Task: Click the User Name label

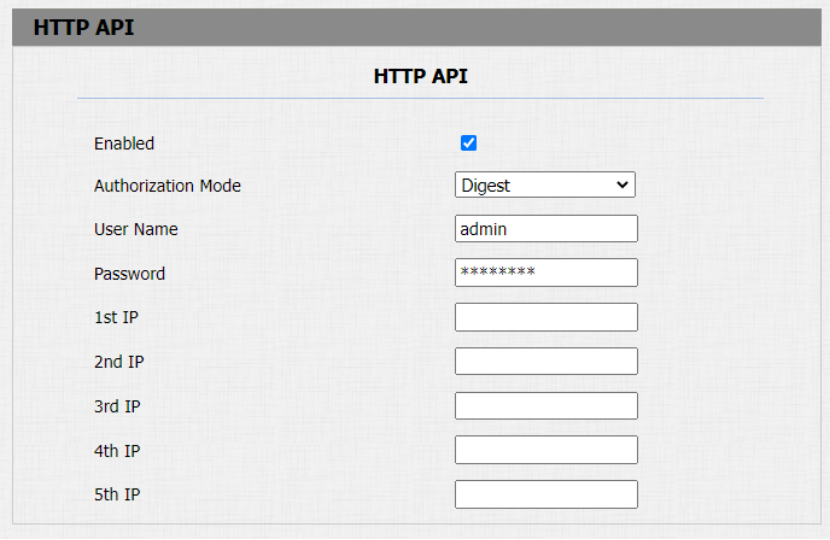Action: [136, 229]
